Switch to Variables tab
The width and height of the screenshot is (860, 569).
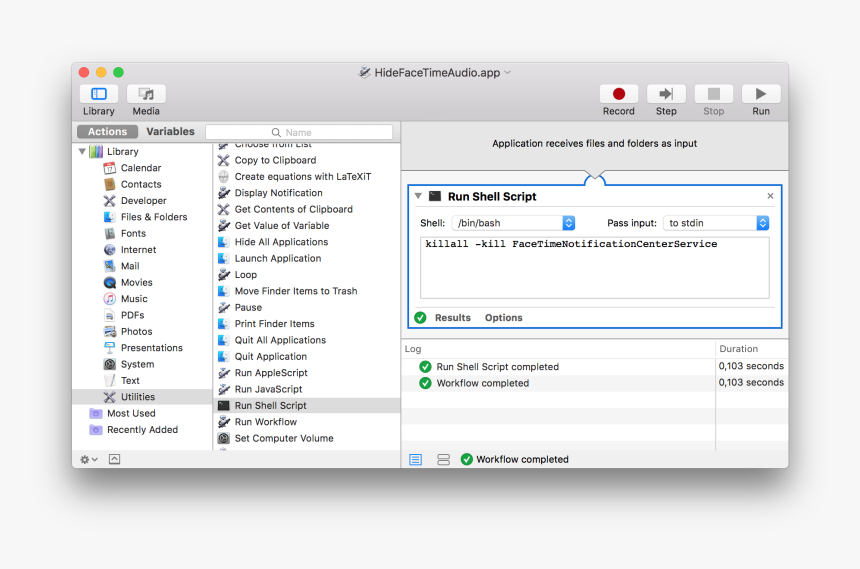tap(170, 132)
